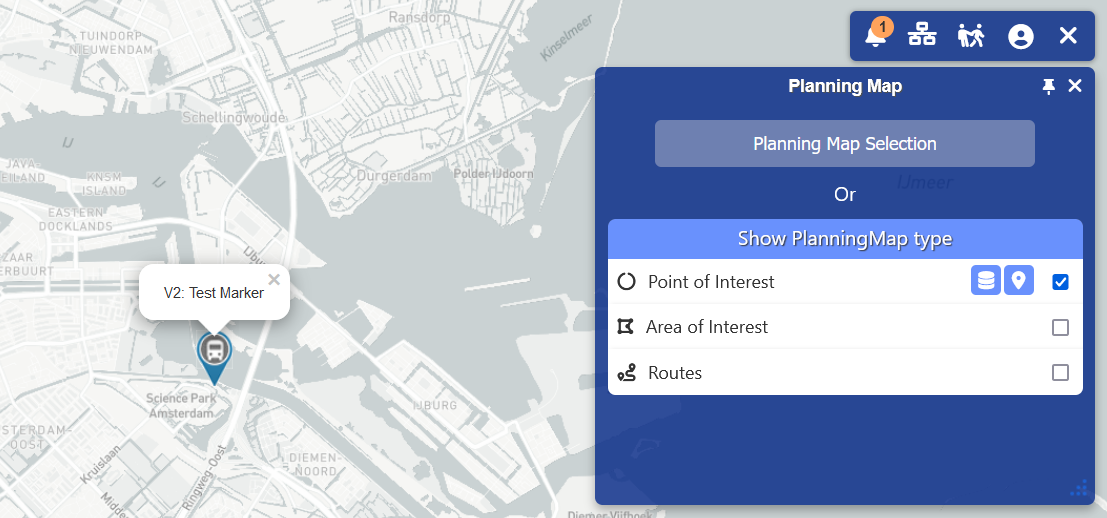Select the Routes row label

pyautogui.click(x=675, y=373)
